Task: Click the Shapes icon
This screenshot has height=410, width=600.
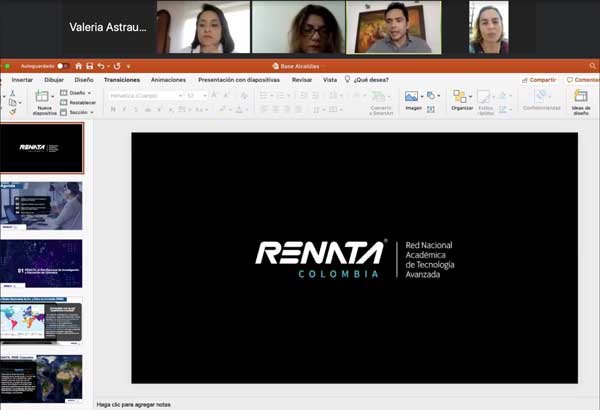Action: (x=431, y=95)
